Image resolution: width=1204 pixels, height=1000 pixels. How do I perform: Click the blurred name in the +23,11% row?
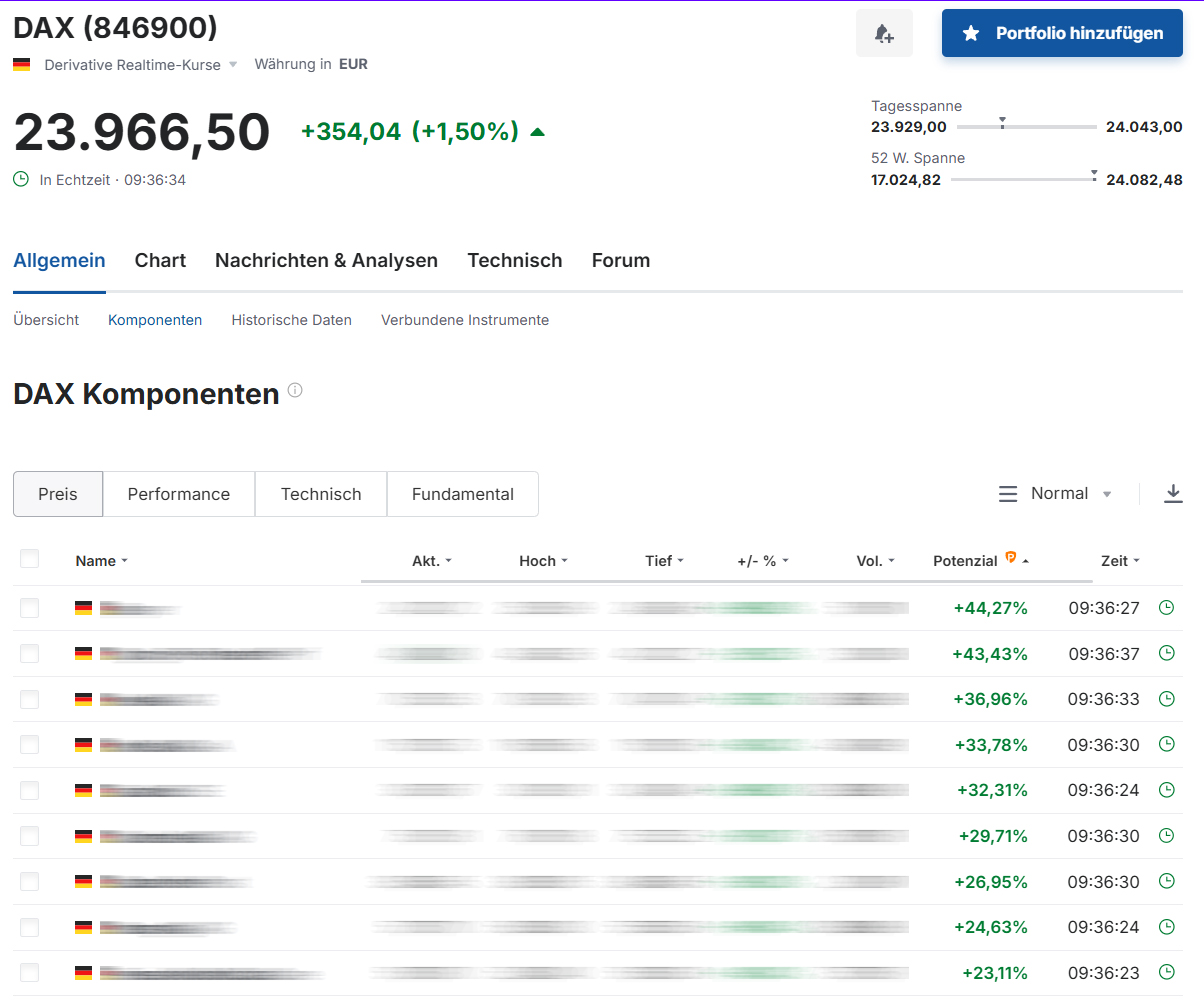tap(213, 972)
